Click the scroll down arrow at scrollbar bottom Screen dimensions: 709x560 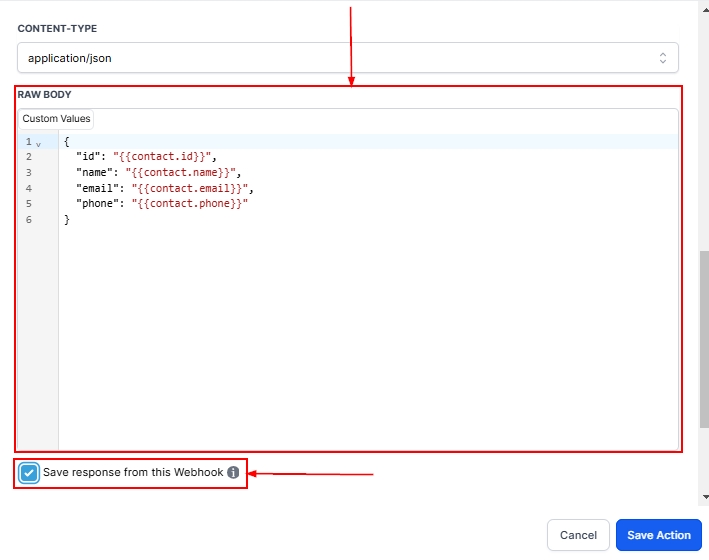tap(703, 497)
